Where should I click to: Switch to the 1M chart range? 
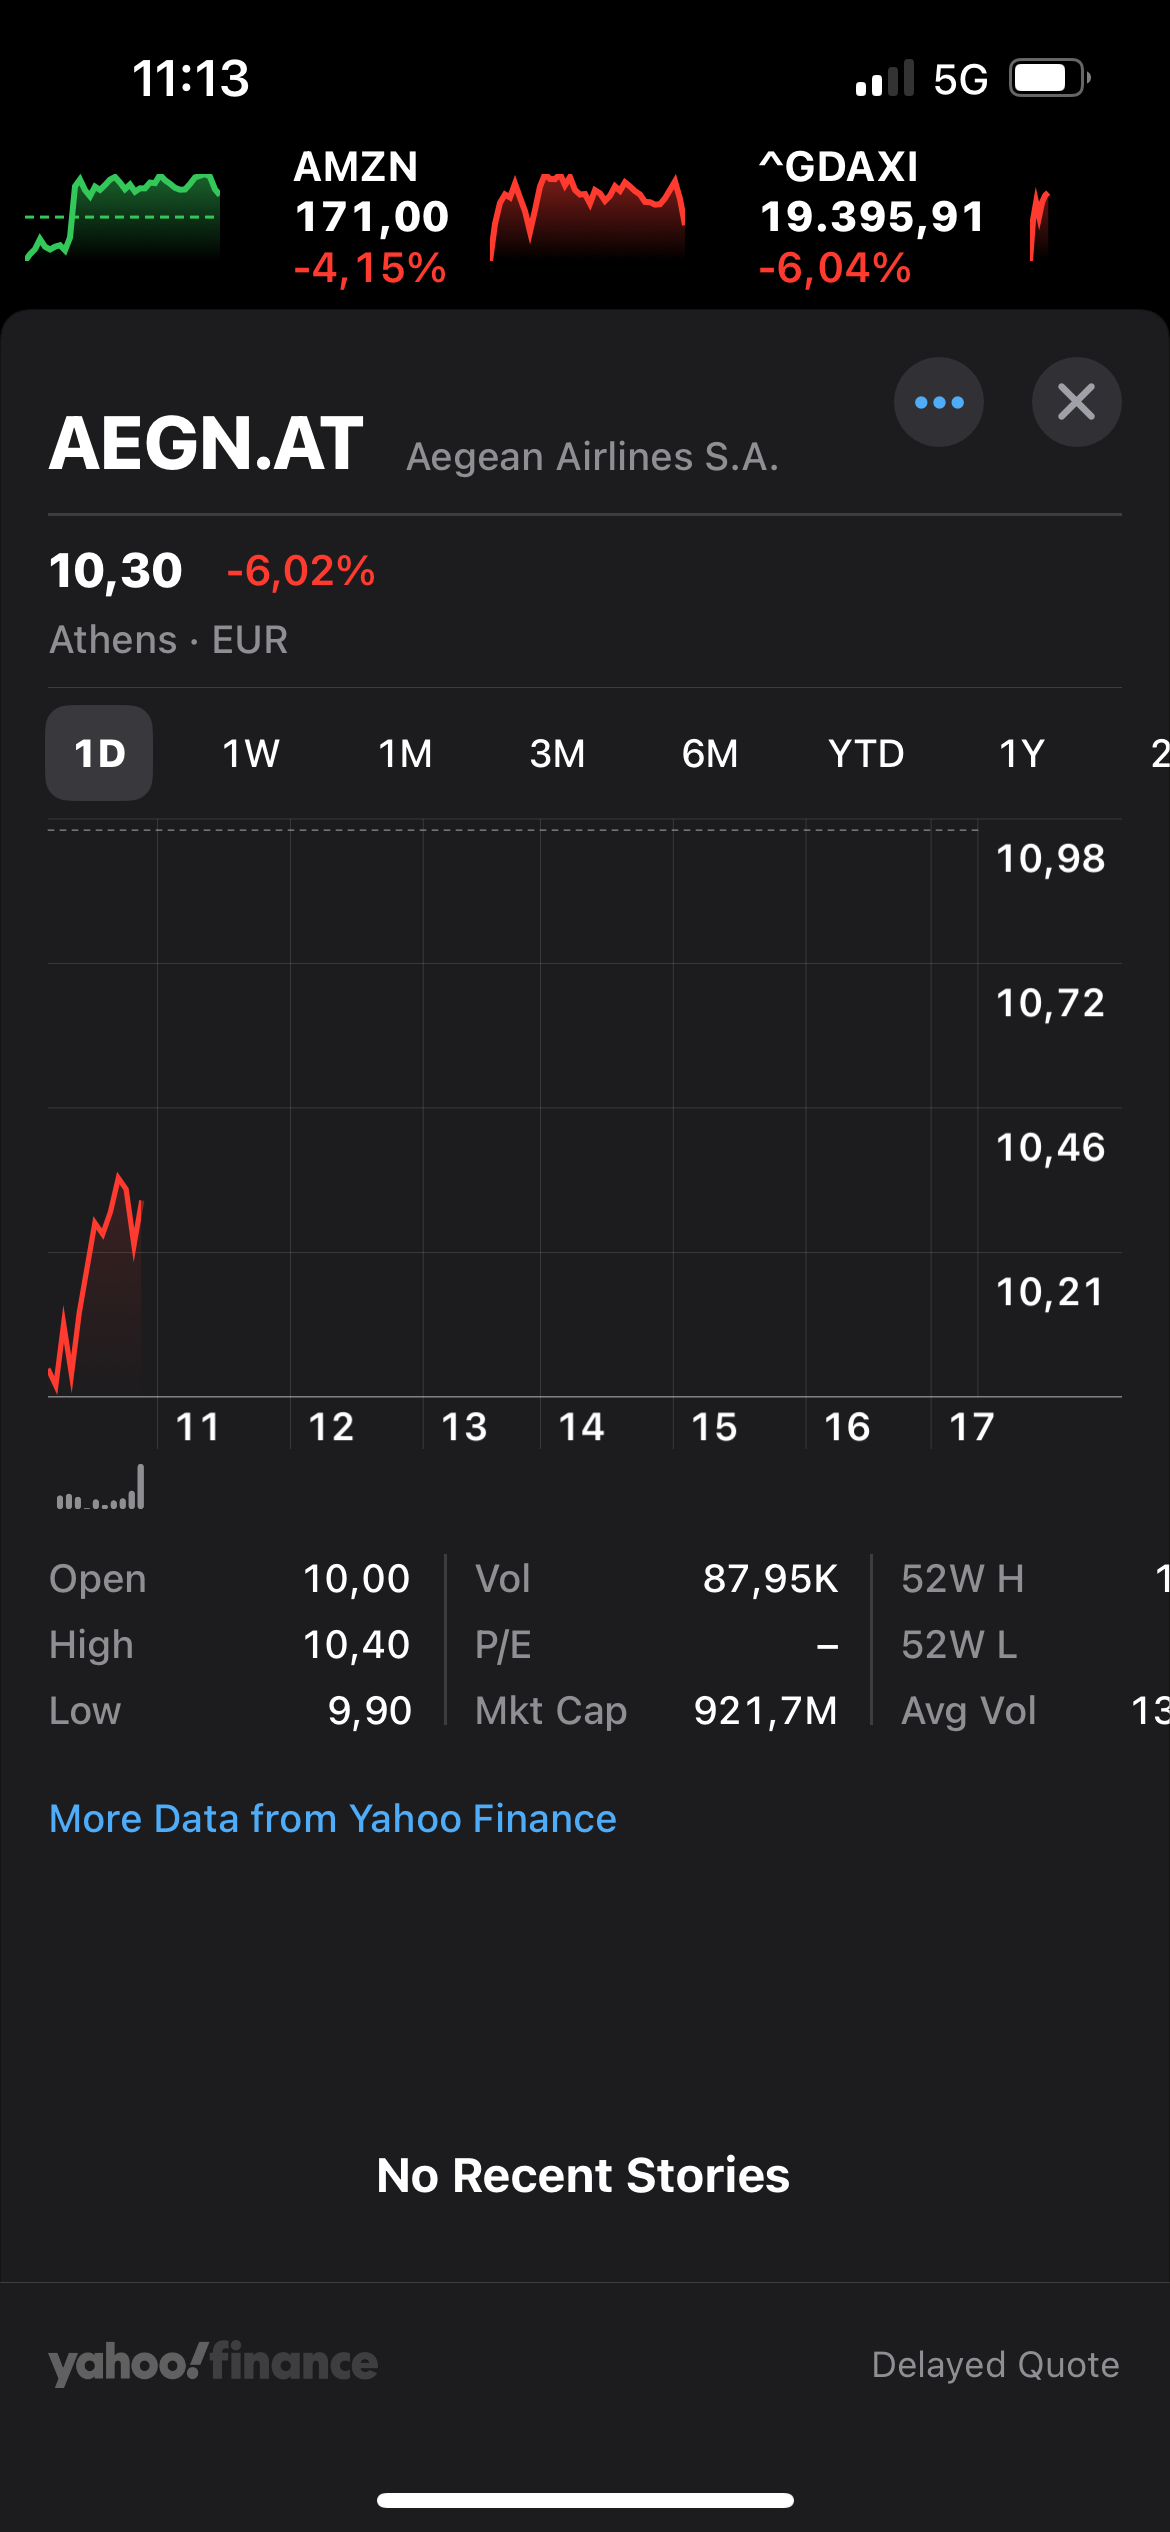(x=405, y=753)
